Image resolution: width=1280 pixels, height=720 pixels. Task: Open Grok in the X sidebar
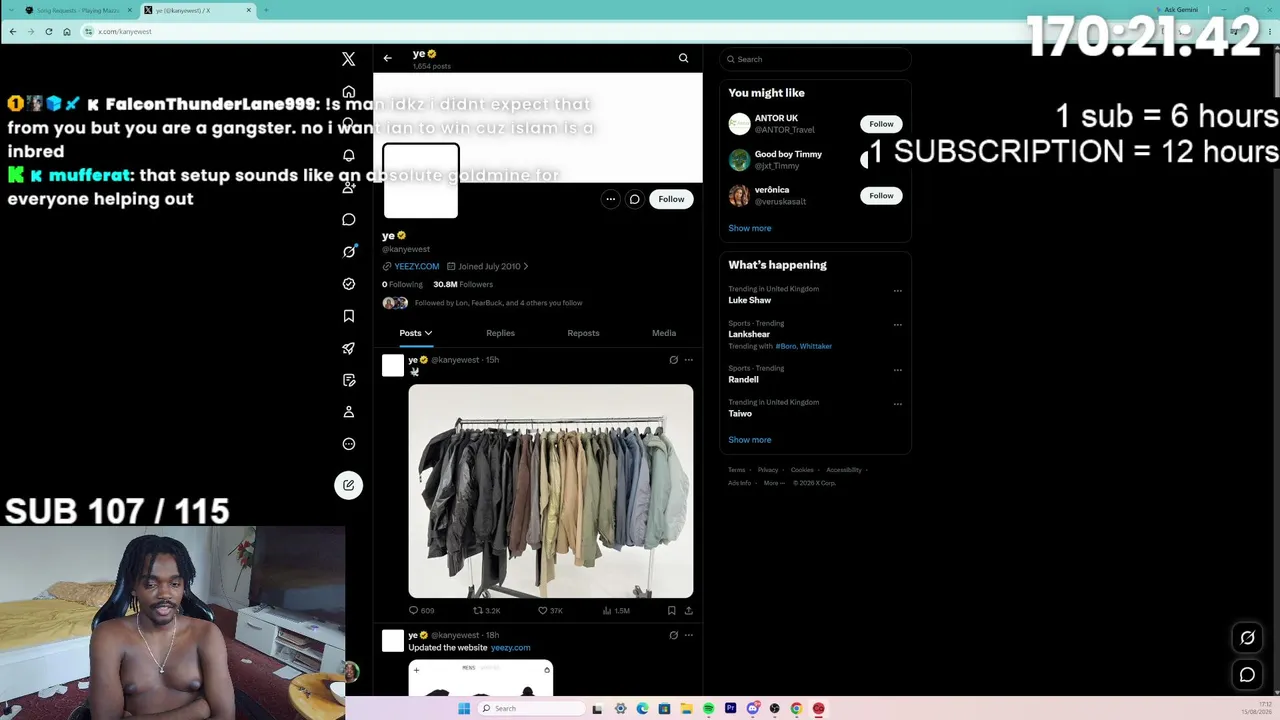point(348,251)
